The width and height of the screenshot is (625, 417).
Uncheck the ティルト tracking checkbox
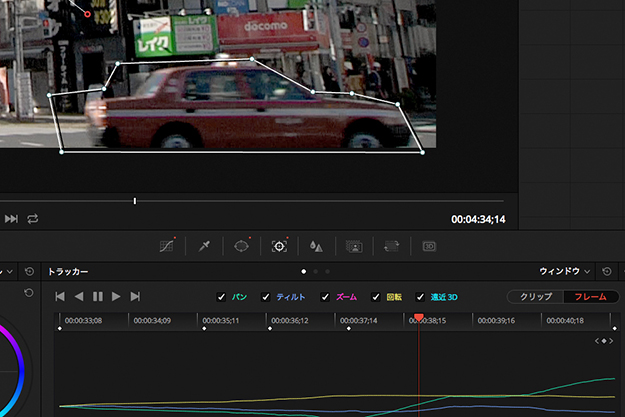[266, 297]
